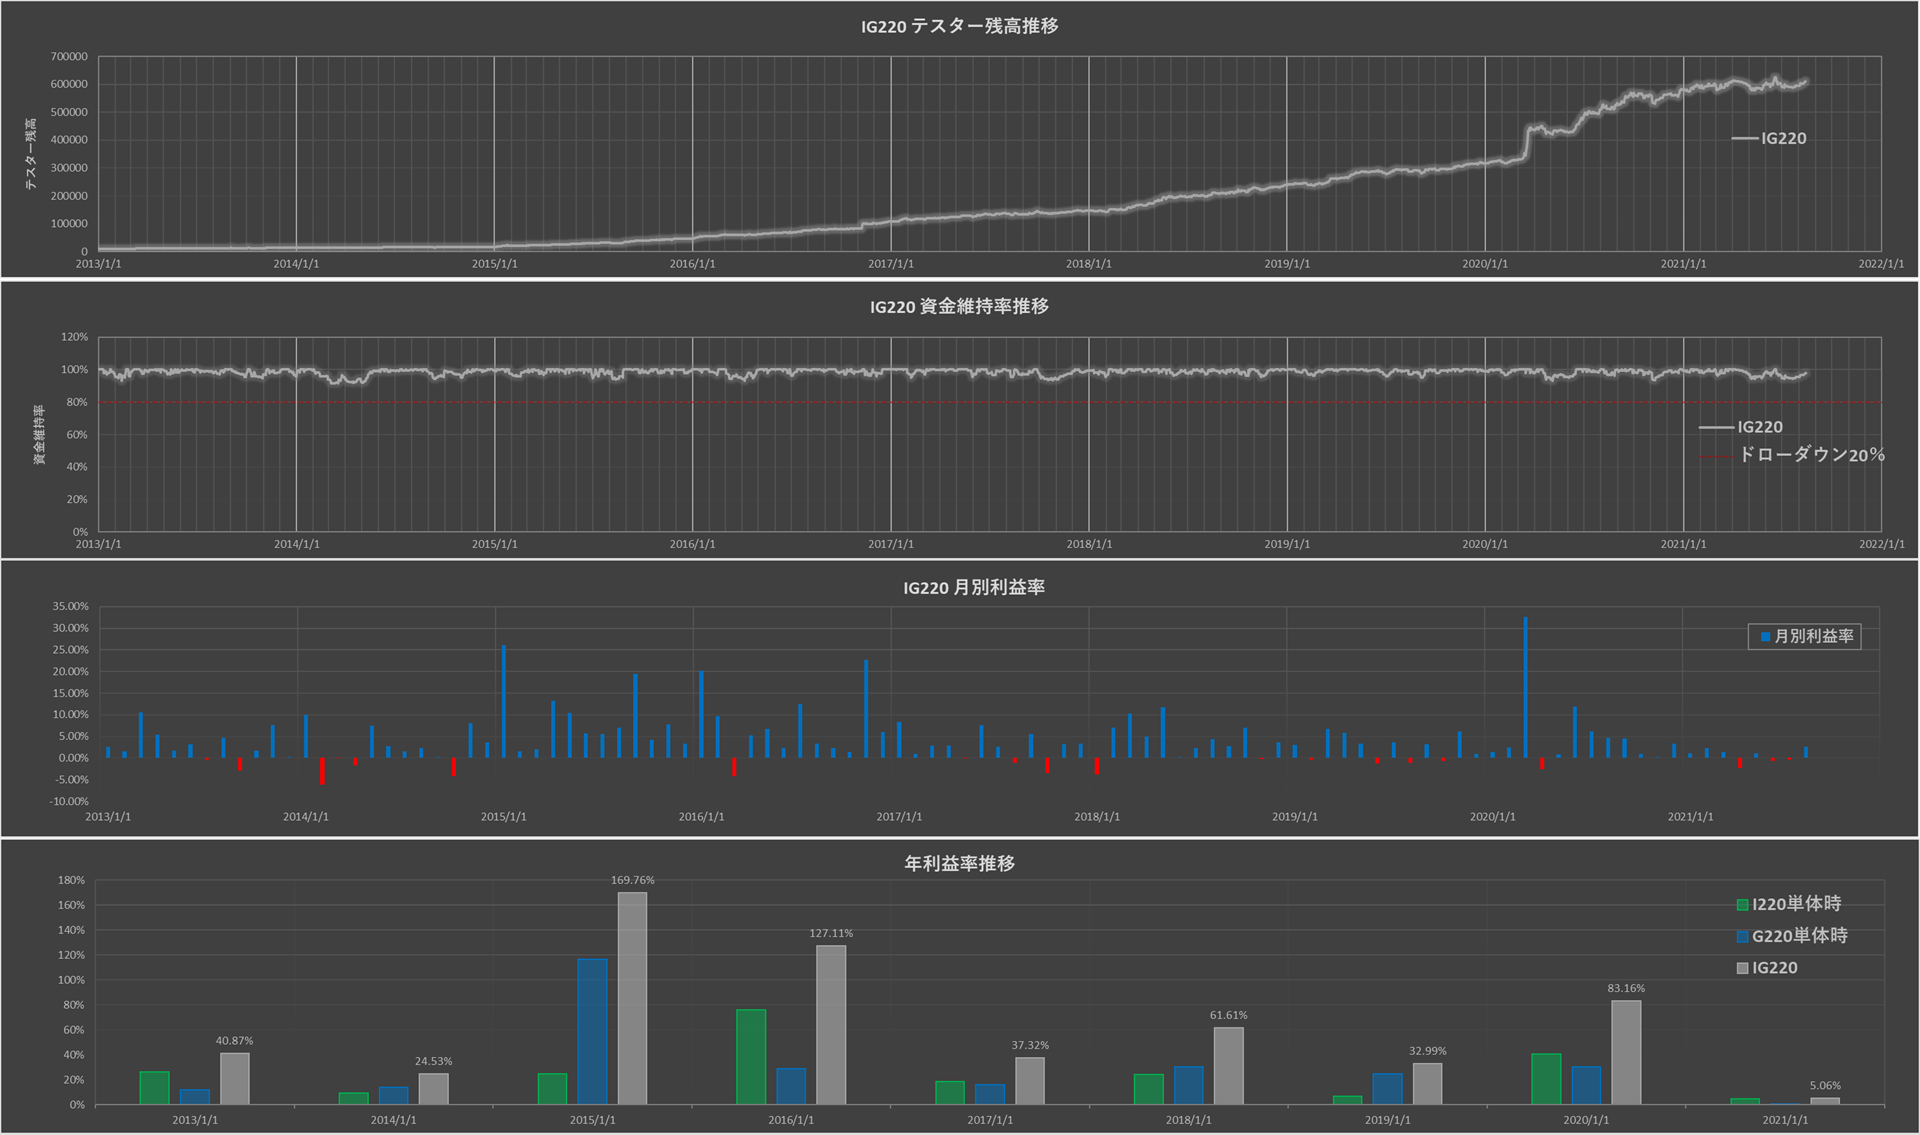This screenshot has width=1920, height=1135.
Task: Click the blue 'G220単体時' legend swatch
Action: [1742, 937]
